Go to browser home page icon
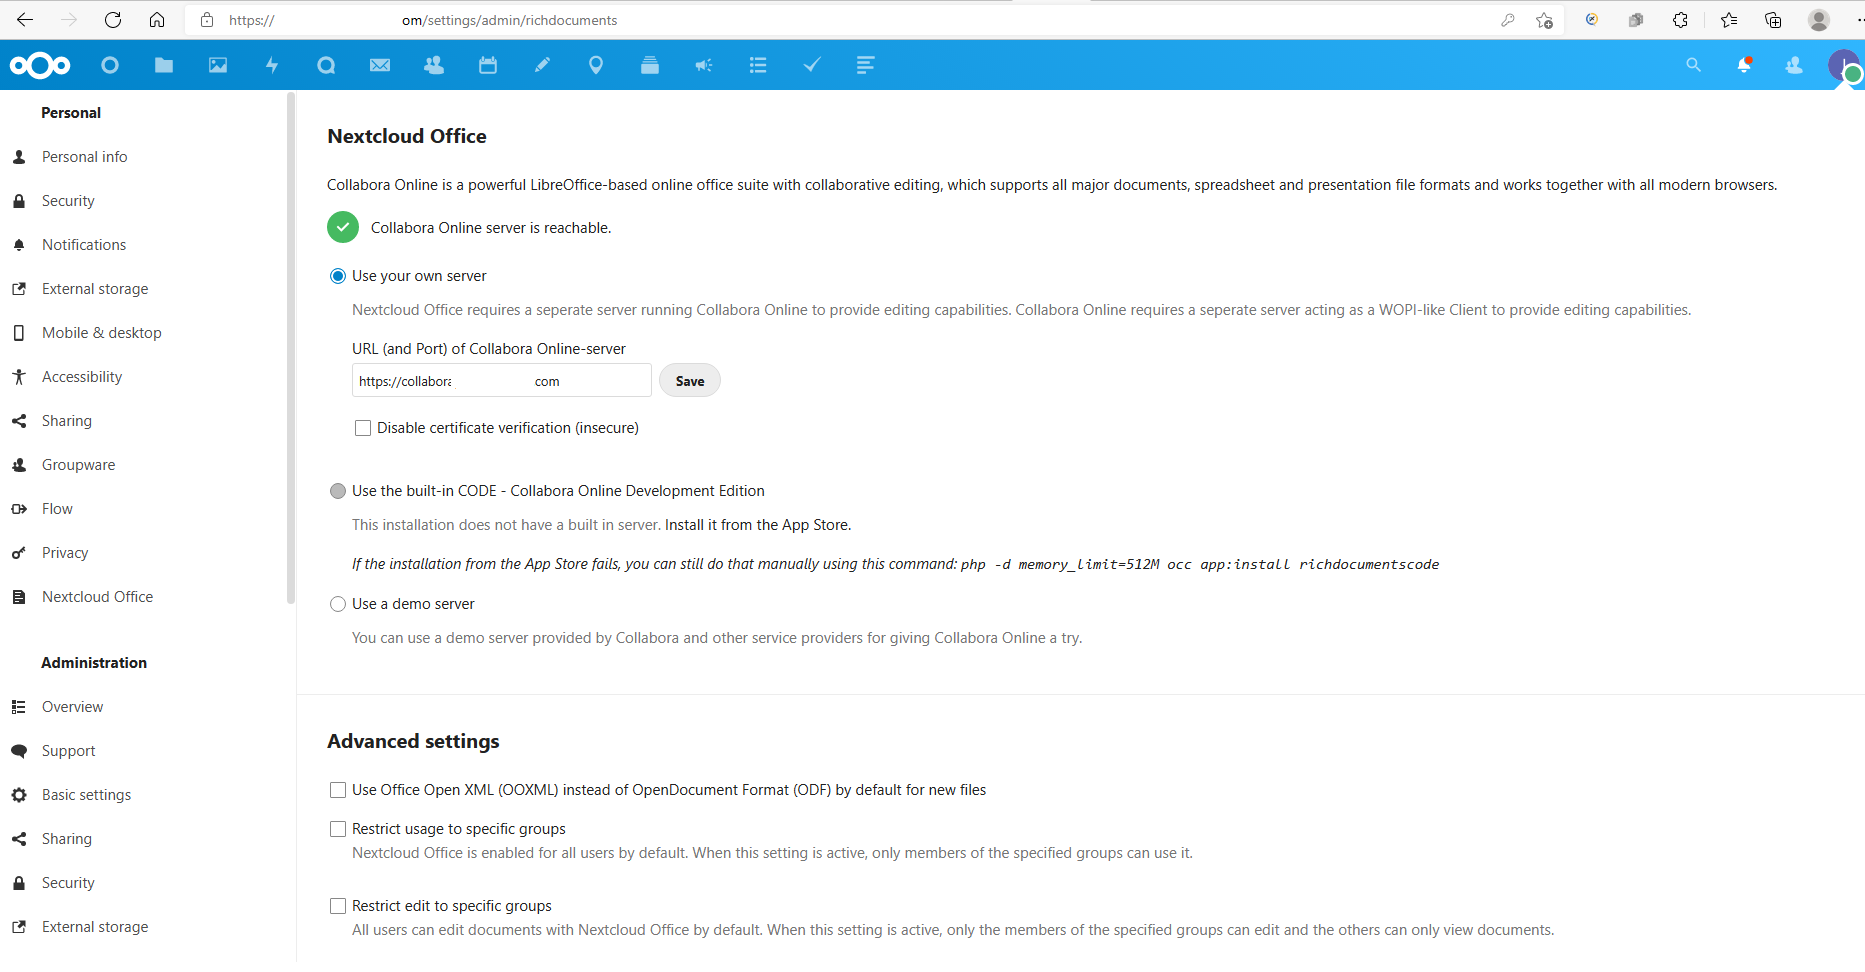1865x972 pixels. pyautogui.click(x=157, y=20)
